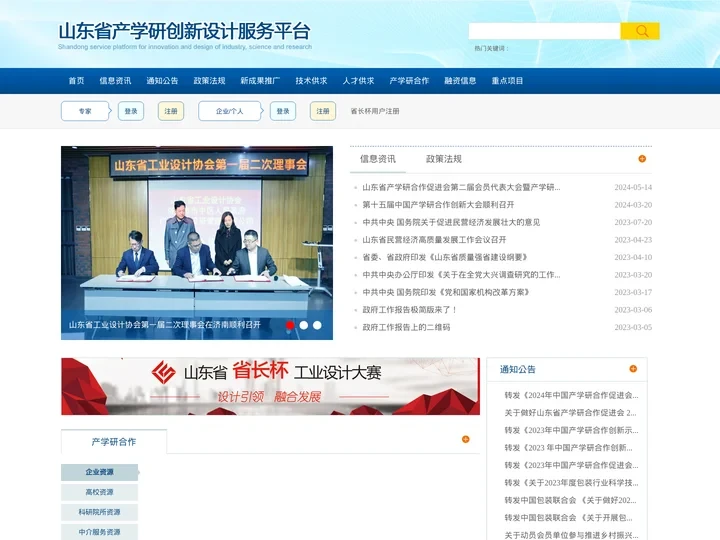720x540 pixels.
Task: Select the 产学研合作 section tab
Action: tap(114, 442)
